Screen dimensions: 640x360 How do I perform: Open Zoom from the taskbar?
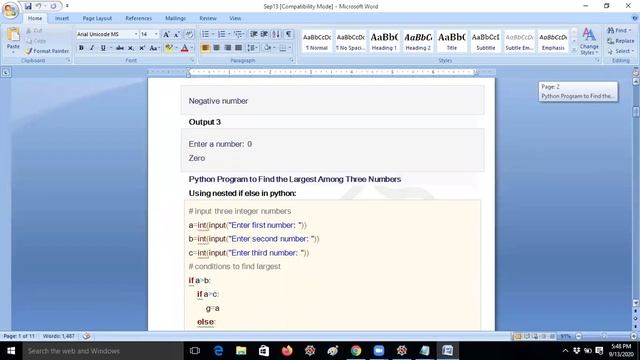click(x=379, y=351)
